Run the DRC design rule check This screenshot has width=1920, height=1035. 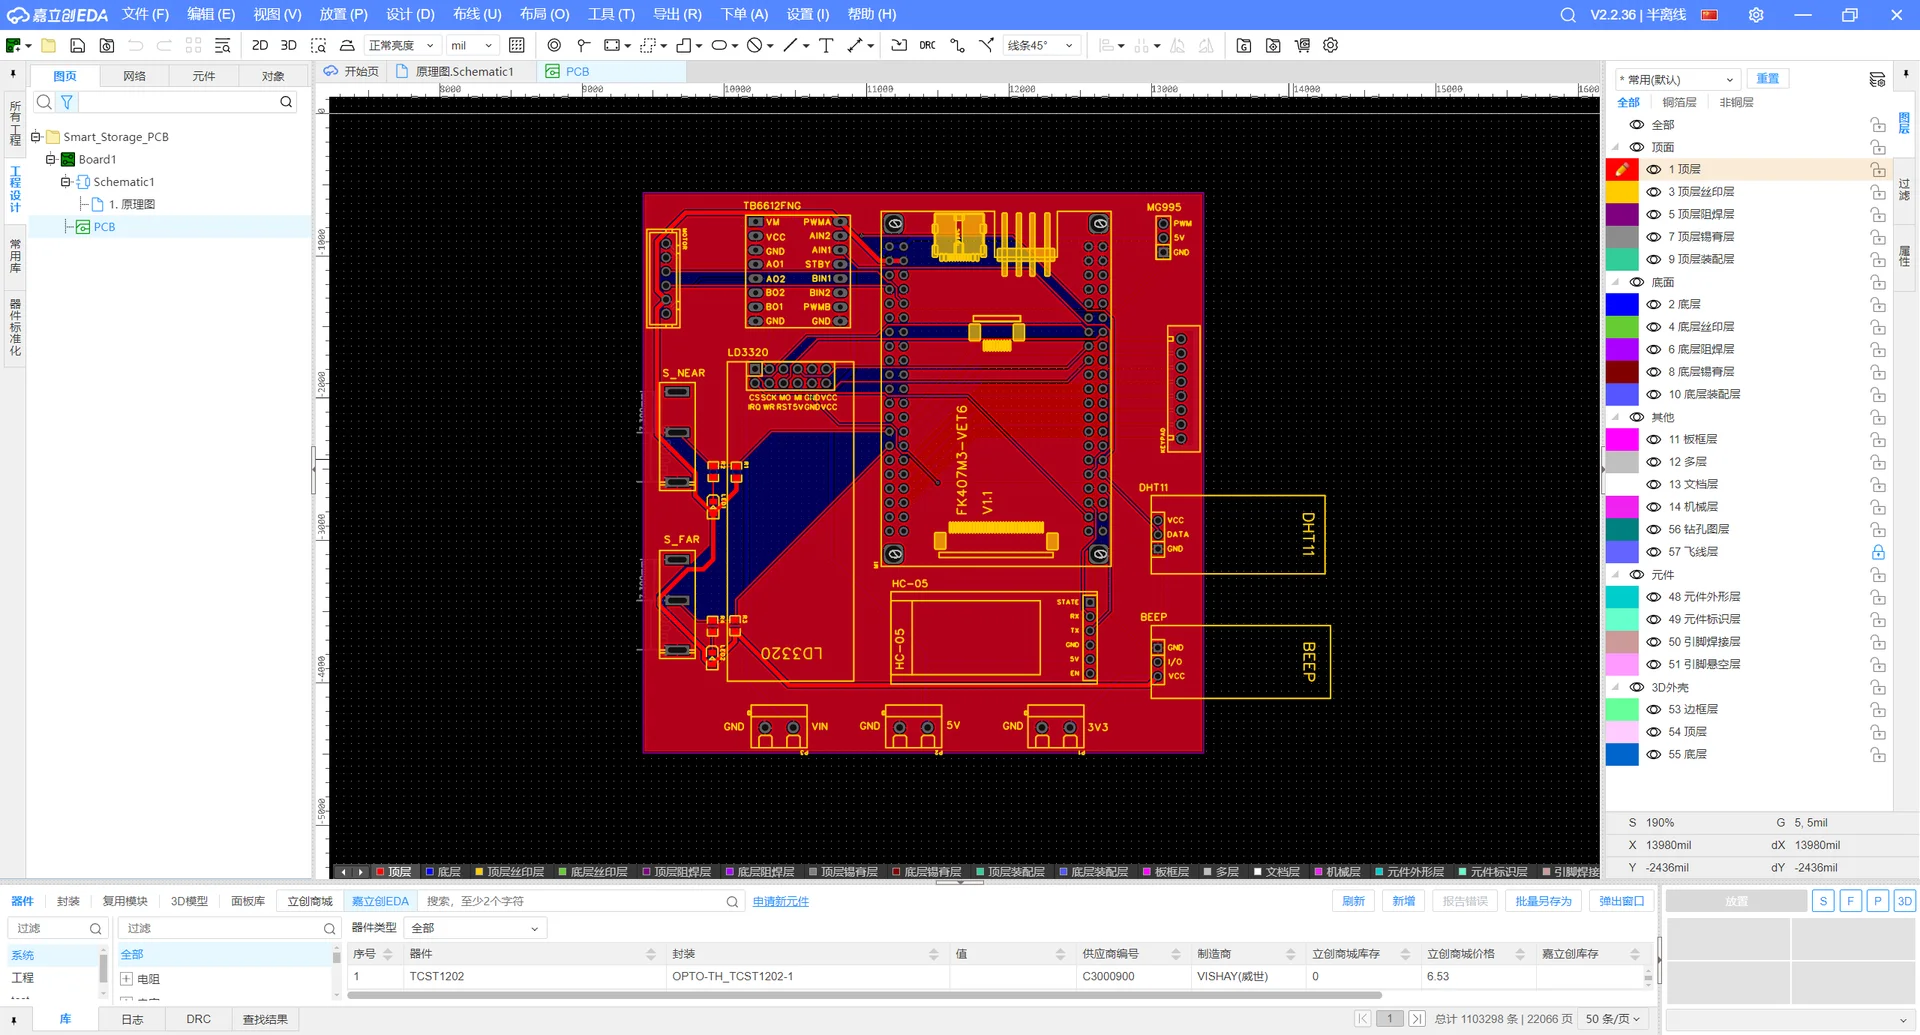pos(926,45)
